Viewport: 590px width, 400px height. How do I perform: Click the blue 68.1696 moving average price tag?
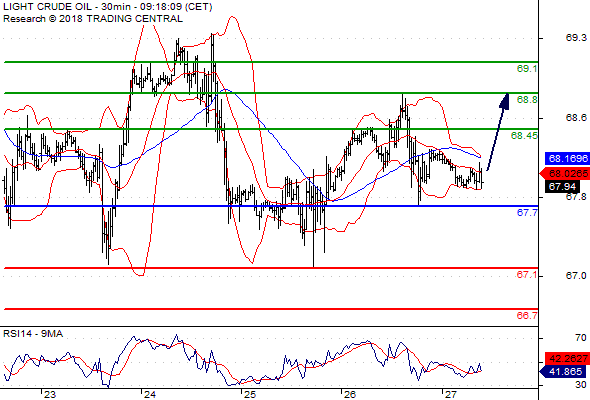[567, 158]
